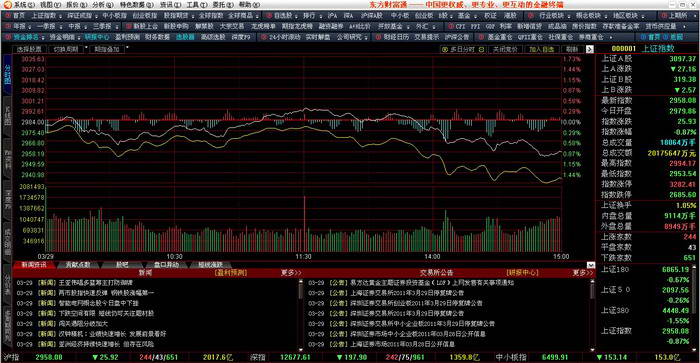700x363 pixels.
Task: Open the 龙虎榜单 toolbar item
Action: tap(263, 26)
